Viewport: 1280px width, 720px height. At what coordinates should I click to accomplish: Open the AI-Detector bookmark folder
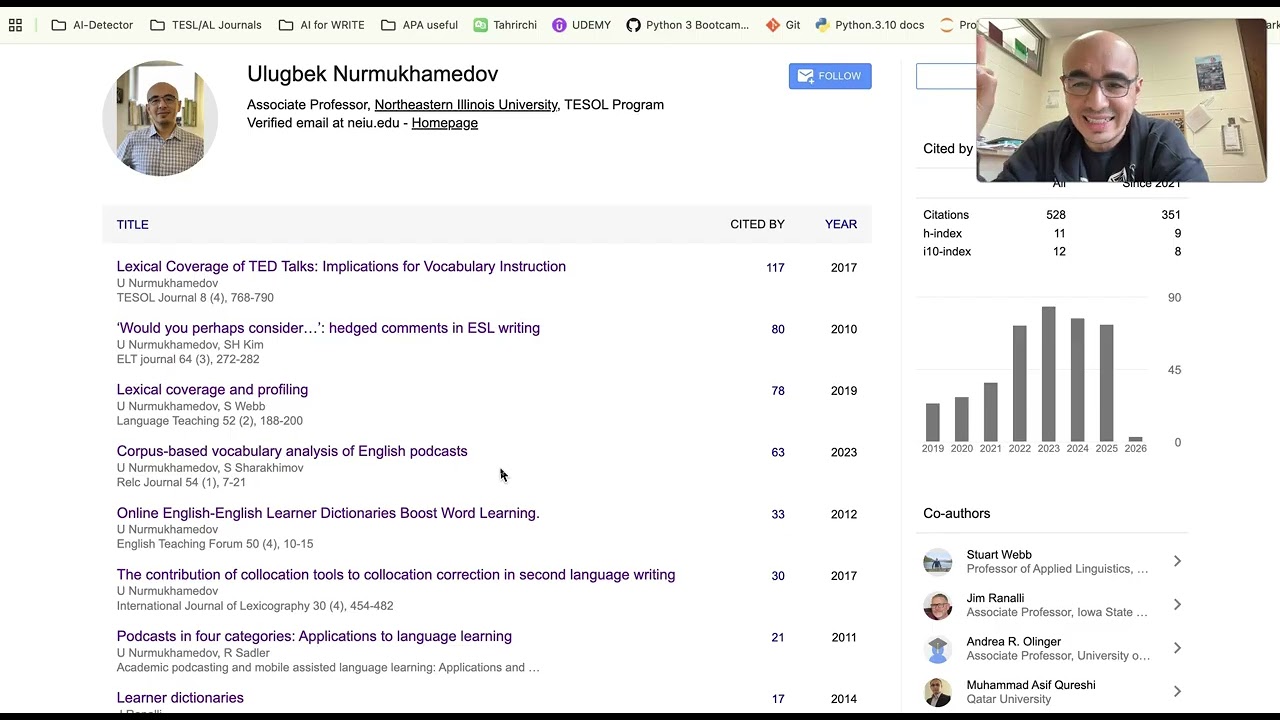click(92, 25)
